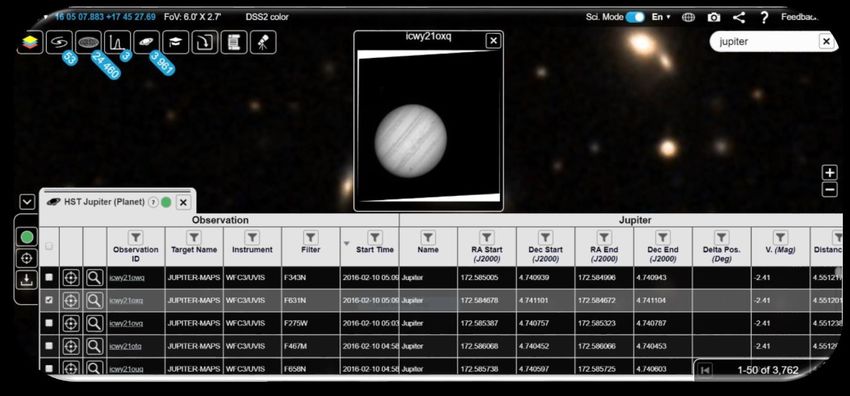Click the share icon in the top bar
The width and height of the screenshot is (850, 396).
[739, 17]
